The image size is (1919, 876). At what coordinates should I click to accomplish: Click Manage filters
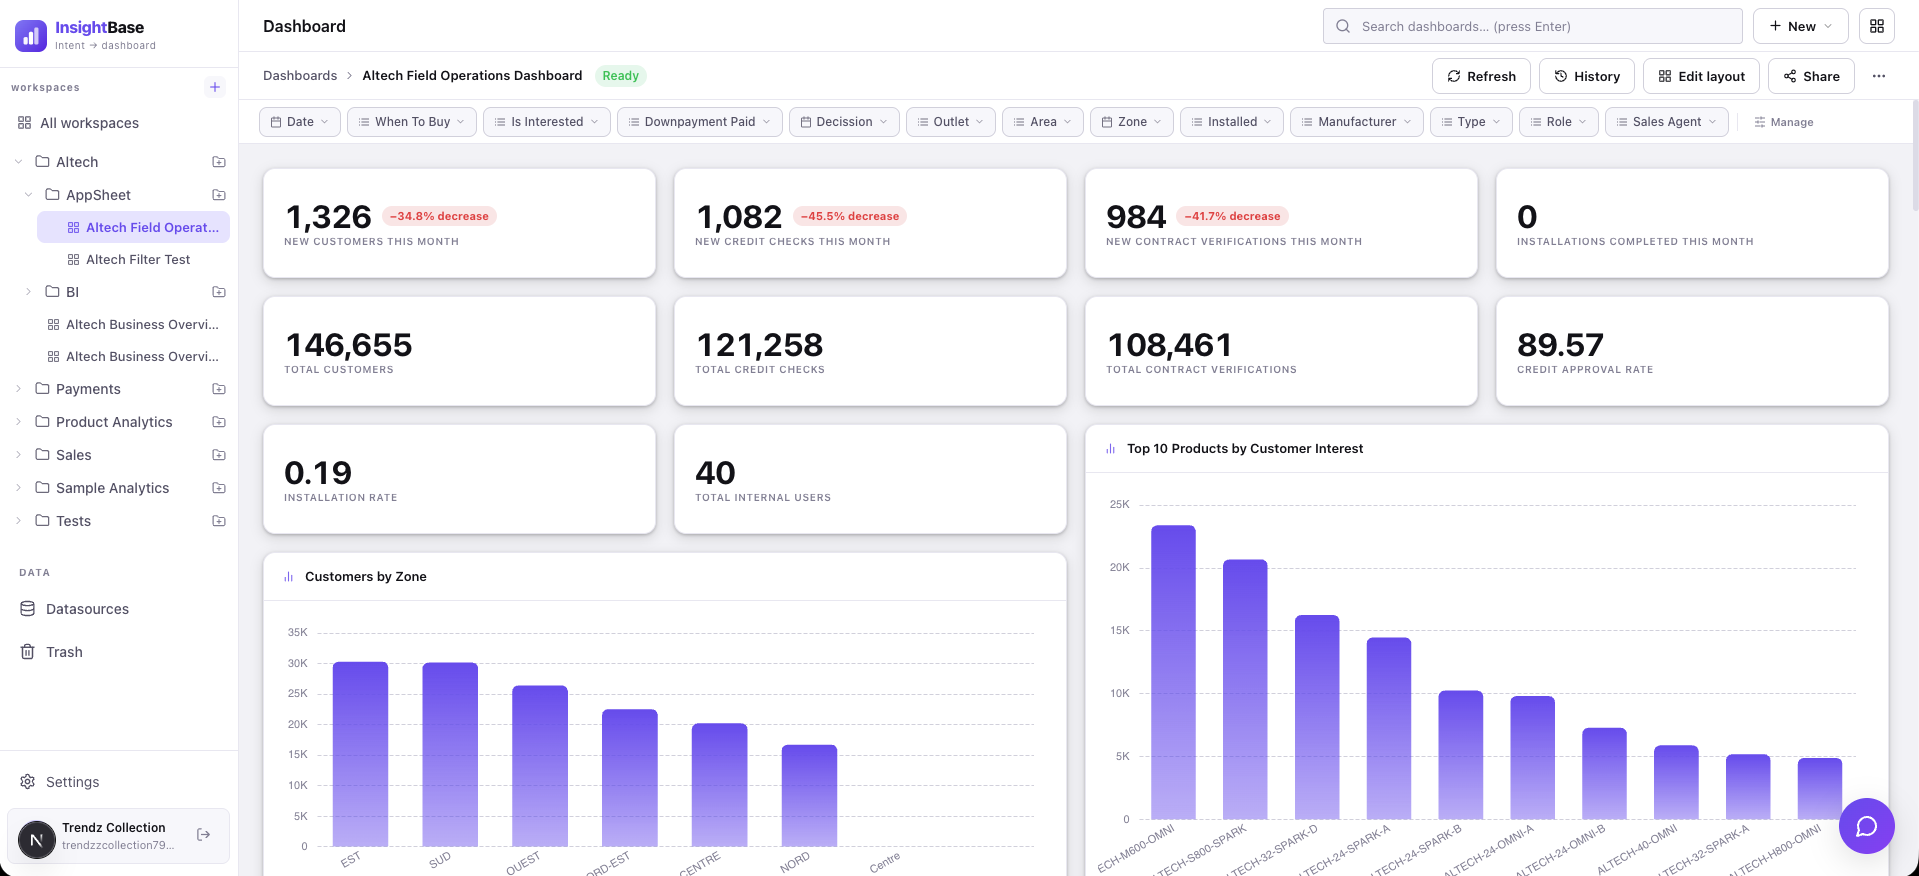click(1784, 122)
